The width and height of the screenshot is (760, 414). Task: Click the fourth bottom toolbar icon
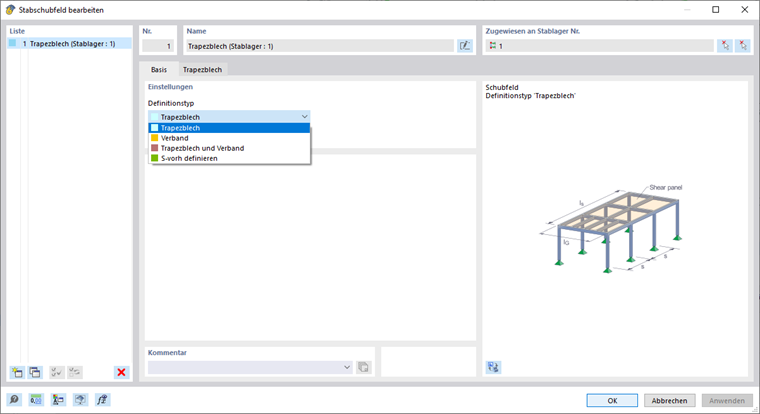coord(80,399)
